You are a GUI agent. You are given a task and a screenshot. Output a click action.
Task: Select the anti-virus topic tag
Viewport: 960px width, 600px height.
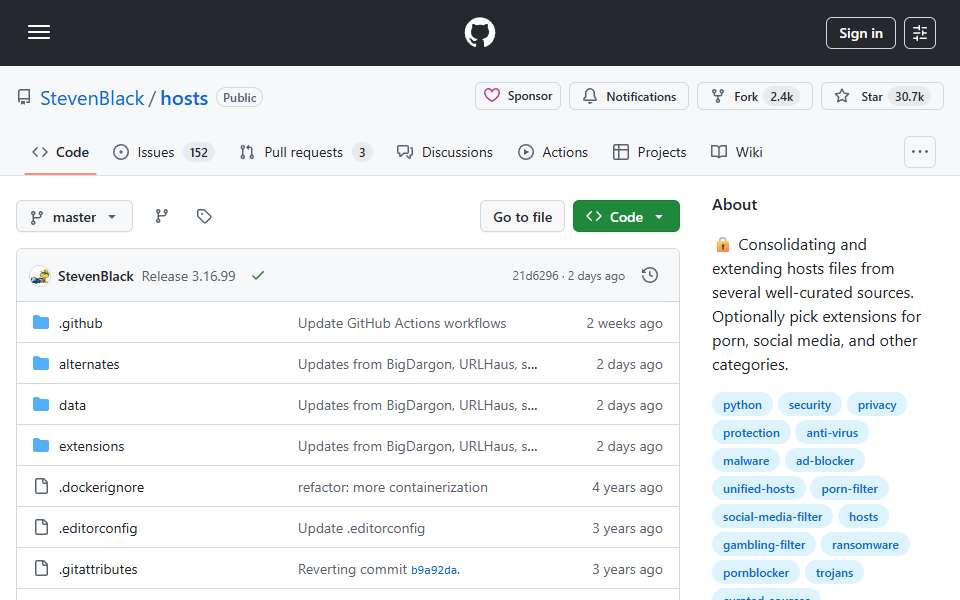coord(832,433)
